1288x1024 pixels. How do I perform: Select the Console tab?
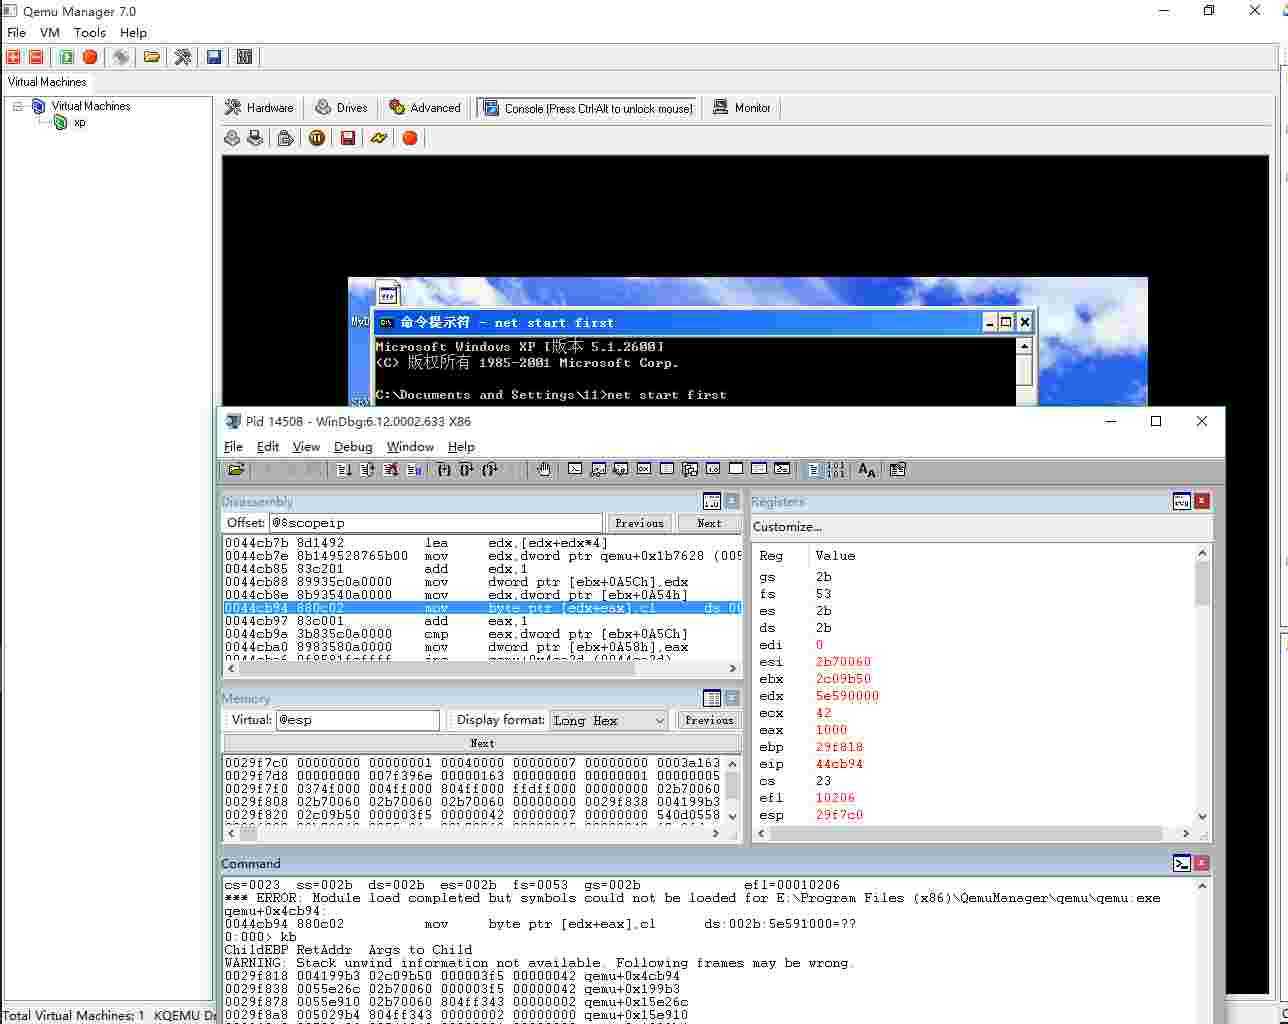click(588, 108)
